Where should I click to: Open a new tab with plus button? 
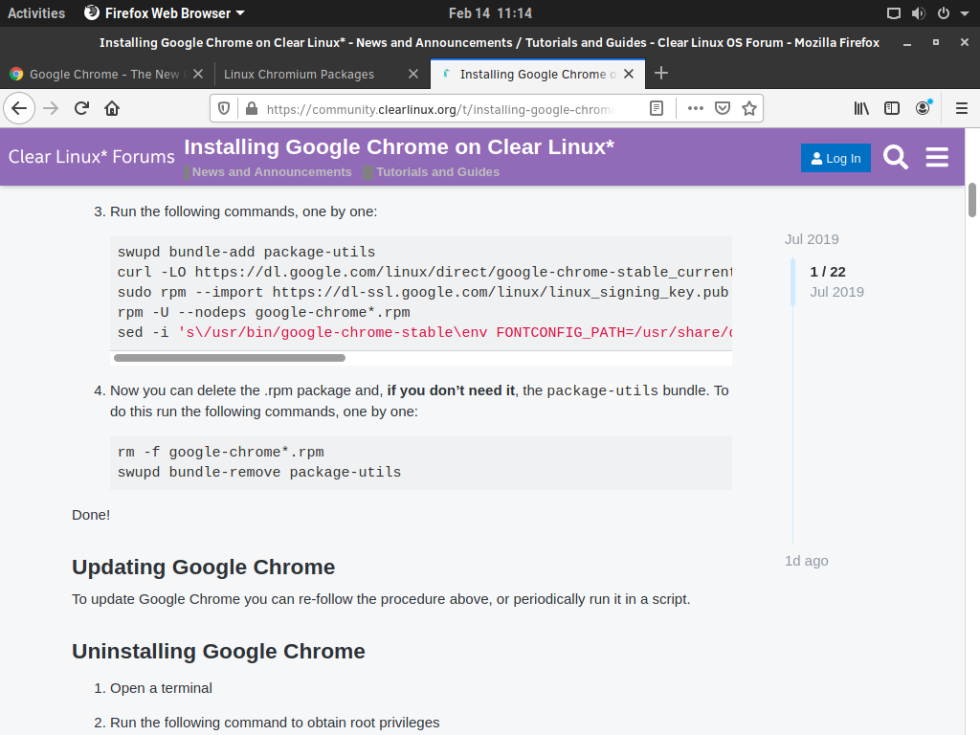(x=660, y=73)
